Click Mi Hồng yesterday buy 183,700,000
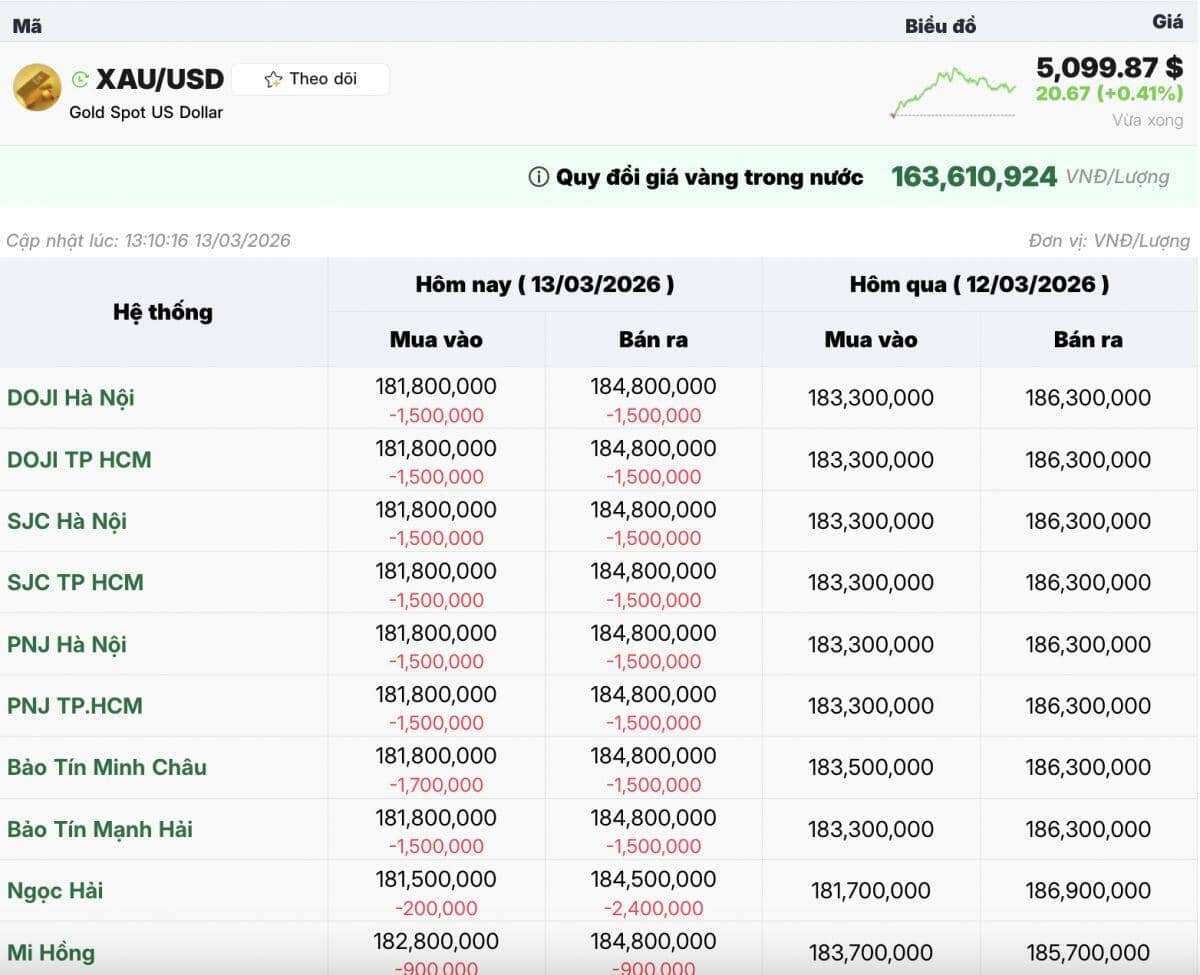 [871, 953]
